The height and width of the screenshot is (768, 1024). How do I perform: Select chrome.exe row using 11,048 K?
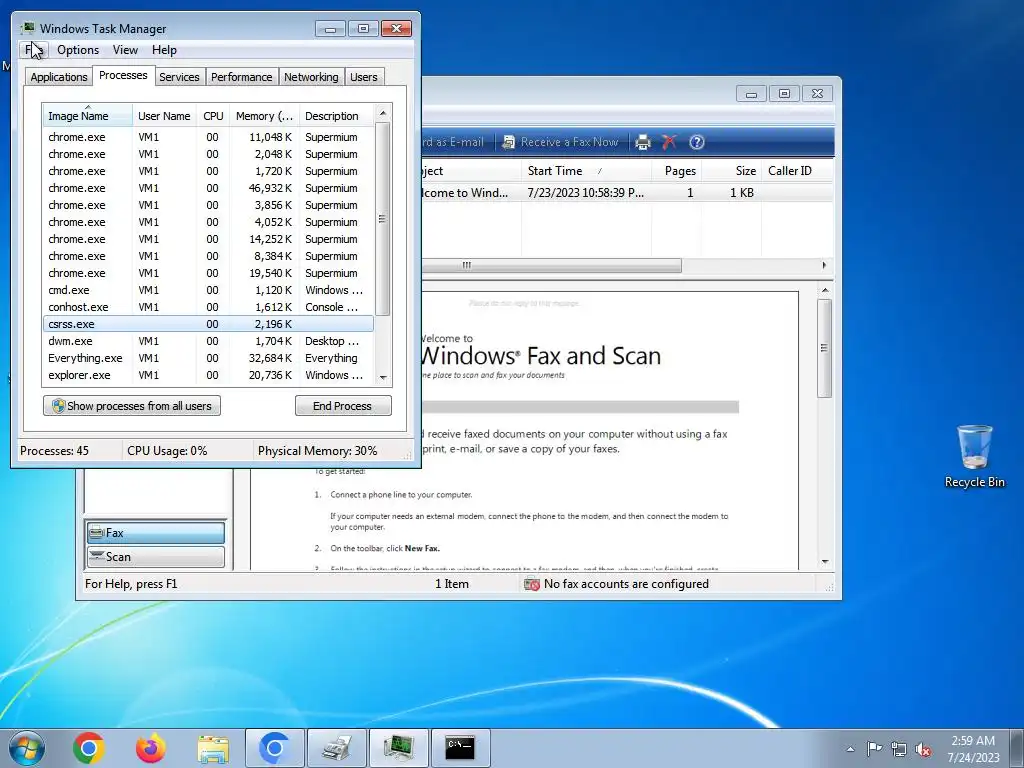click(x=208, y=137)
